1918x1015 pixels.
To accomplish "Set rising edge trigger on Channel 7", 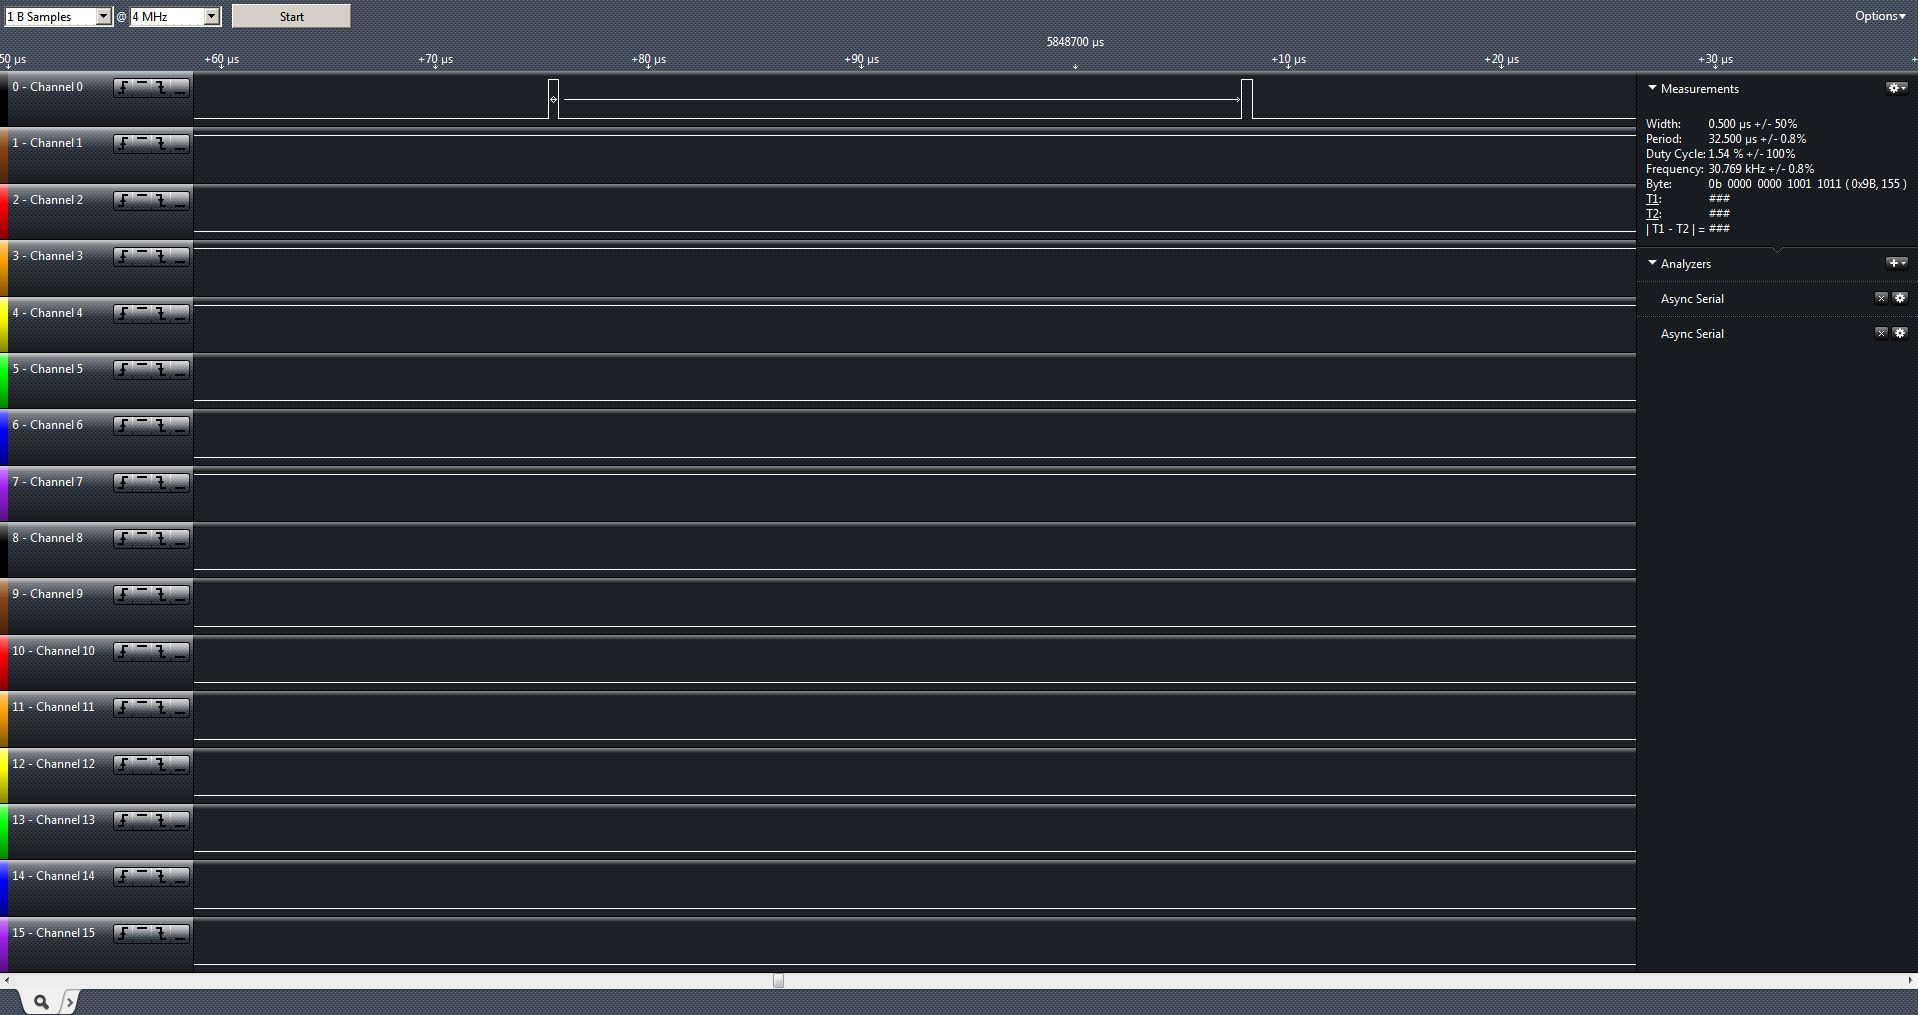I will point(124,483).
